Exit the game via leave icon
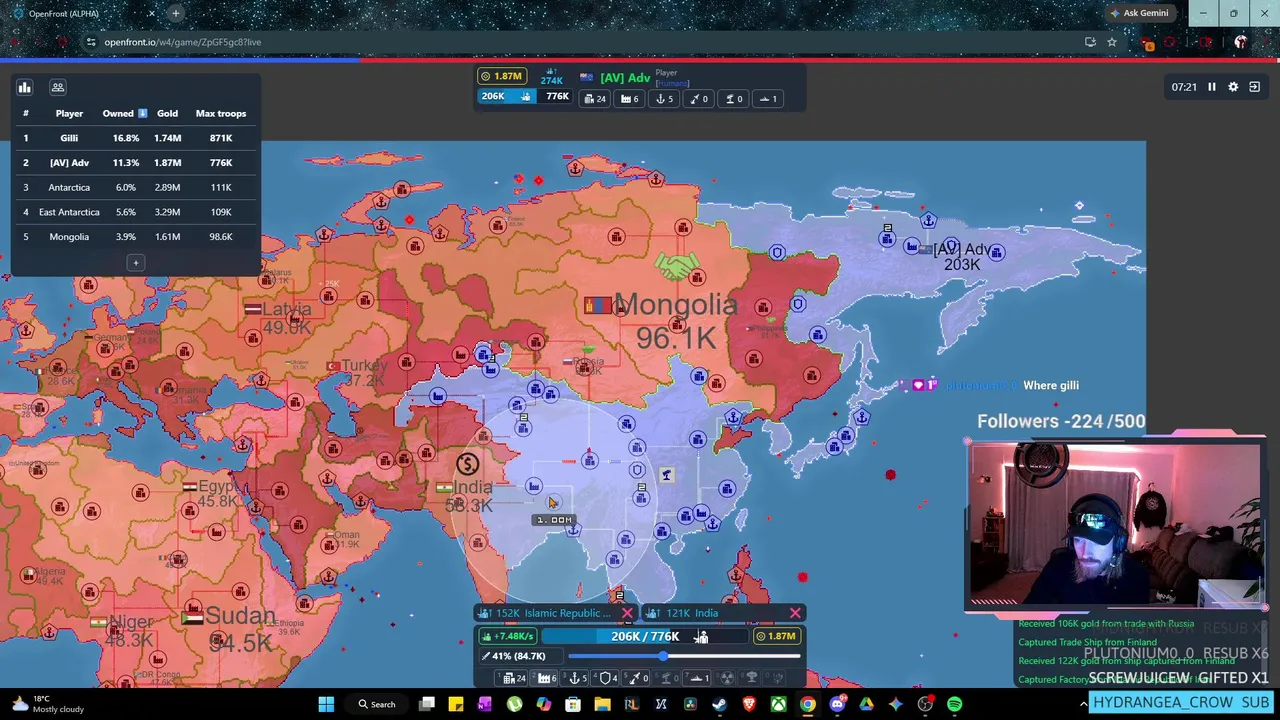The height and width of the screenshot is (720, 1280). 1255,87
